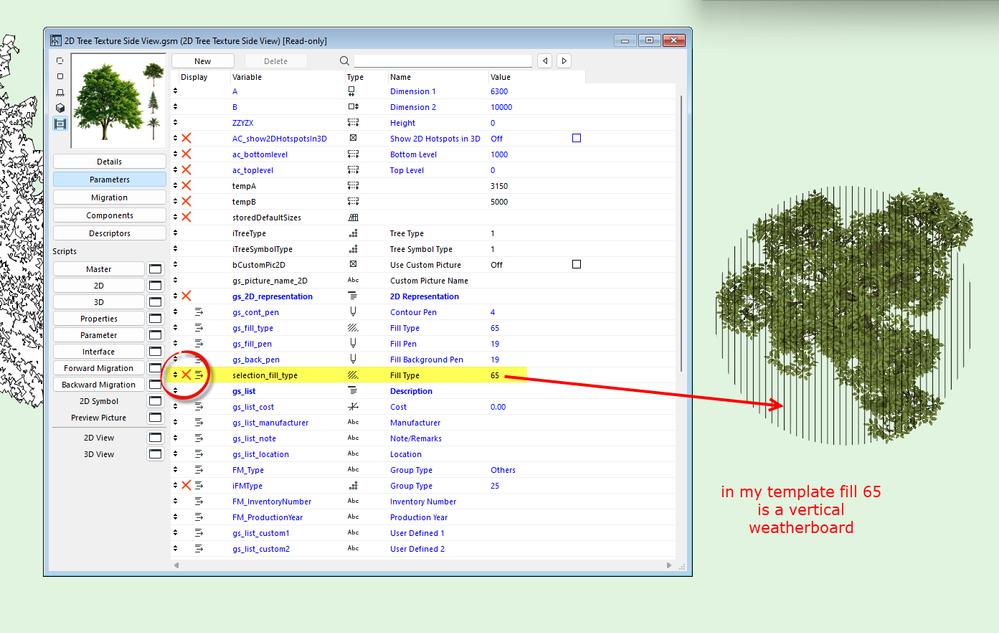Open Preview Picture window icon
This screenshot has width=999, height=633.
[x=155, y=418]
